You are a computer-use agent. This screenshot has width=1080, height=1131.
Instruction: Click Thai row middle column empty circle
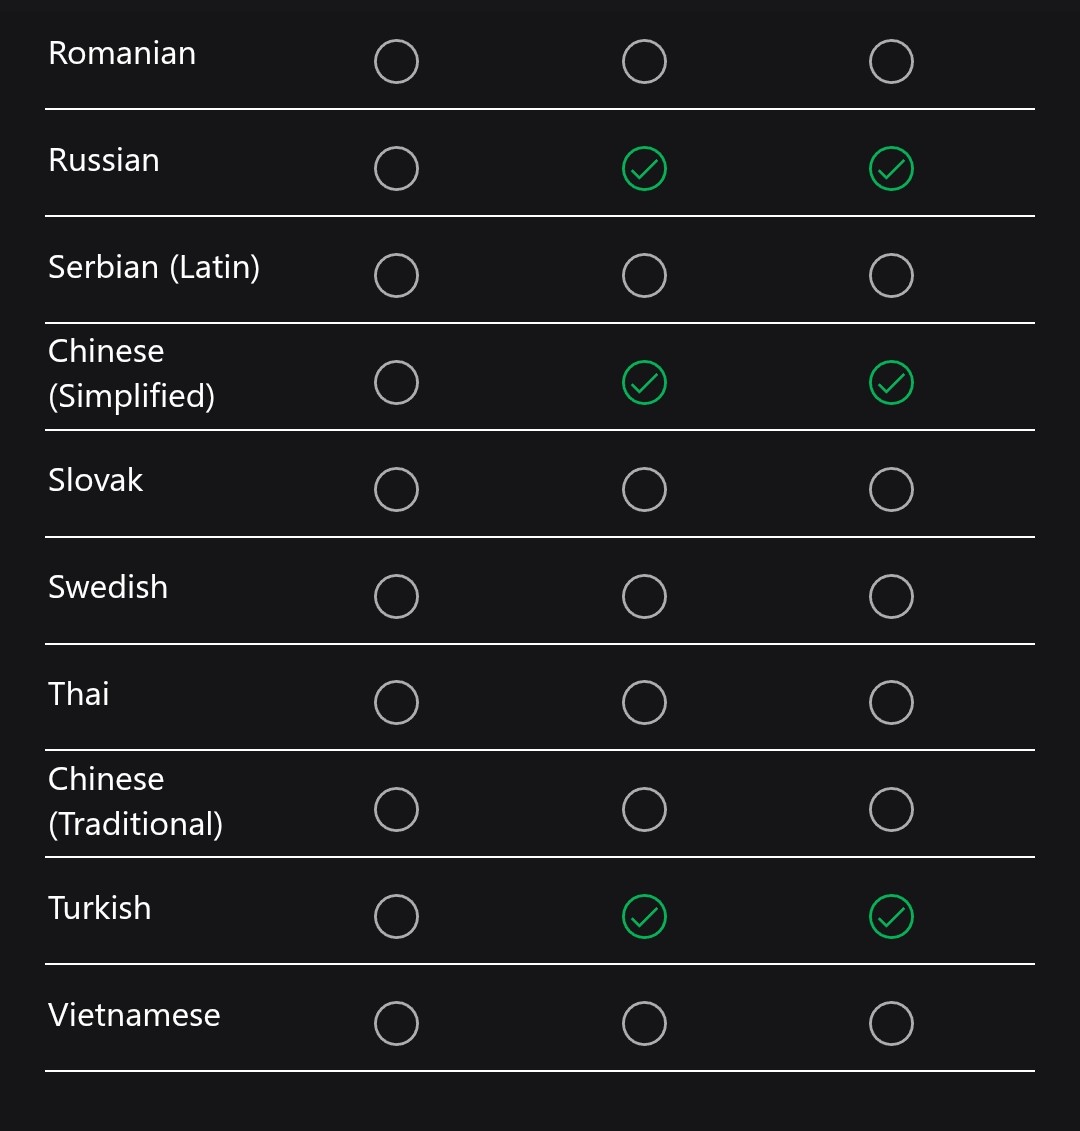click(x=644, y=702)
